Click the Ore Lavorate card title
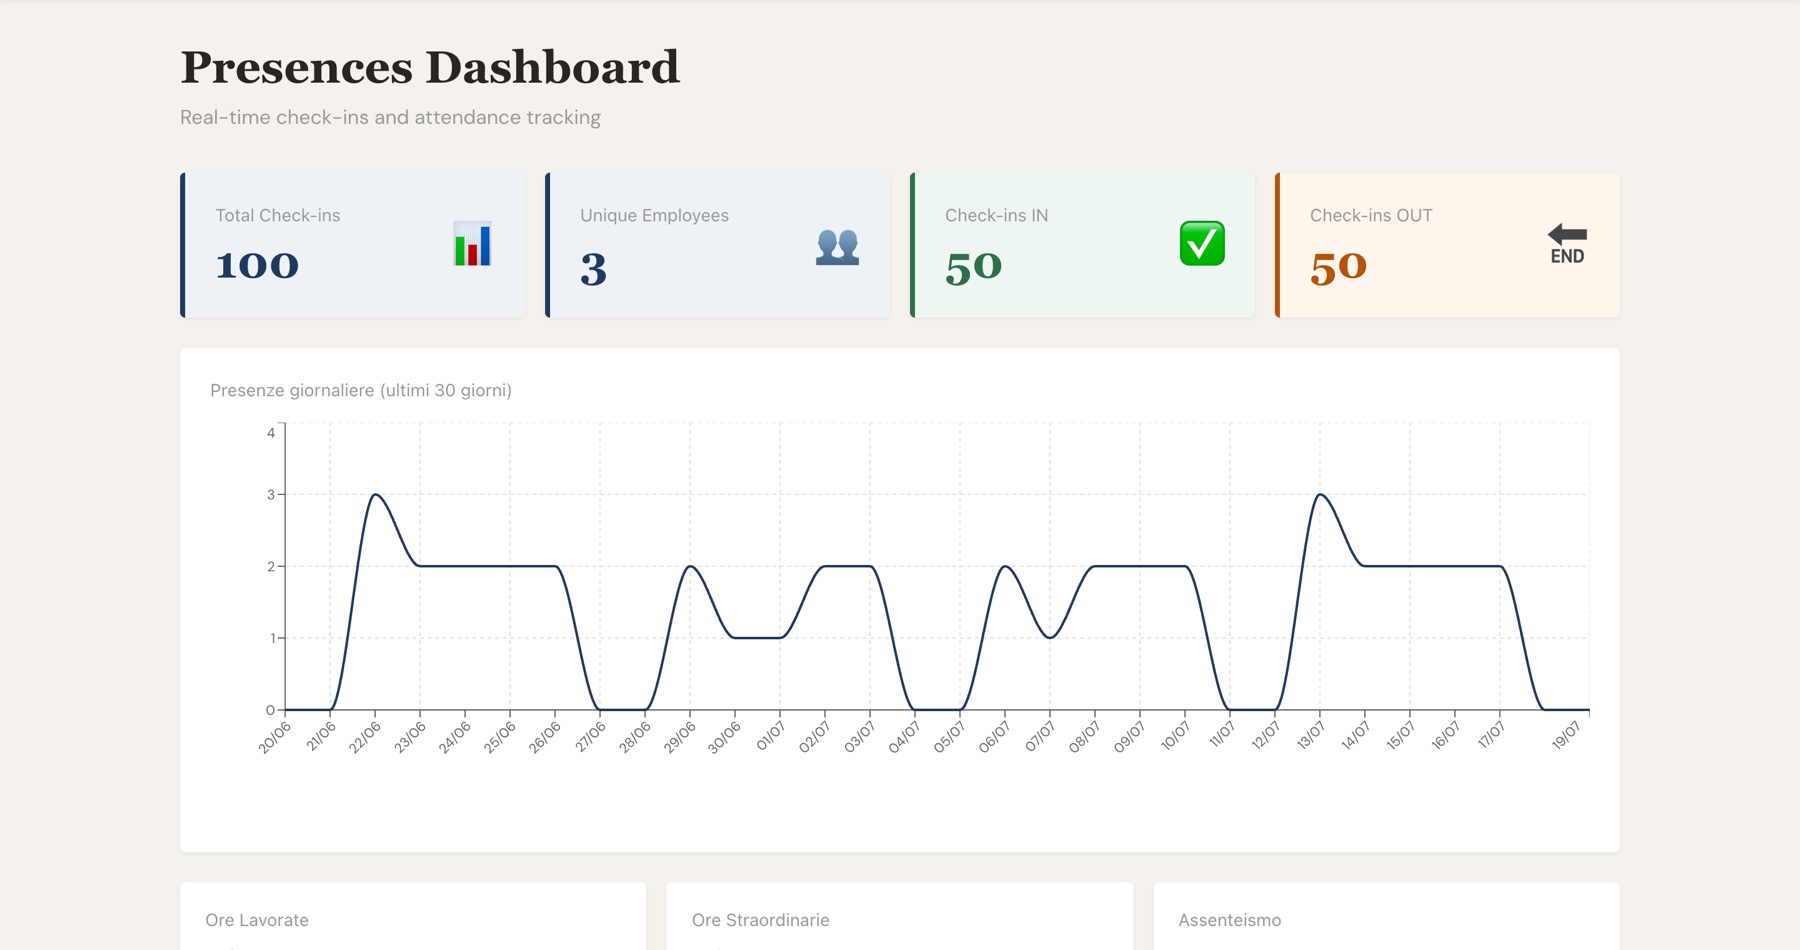 click(x=257, y=920)
